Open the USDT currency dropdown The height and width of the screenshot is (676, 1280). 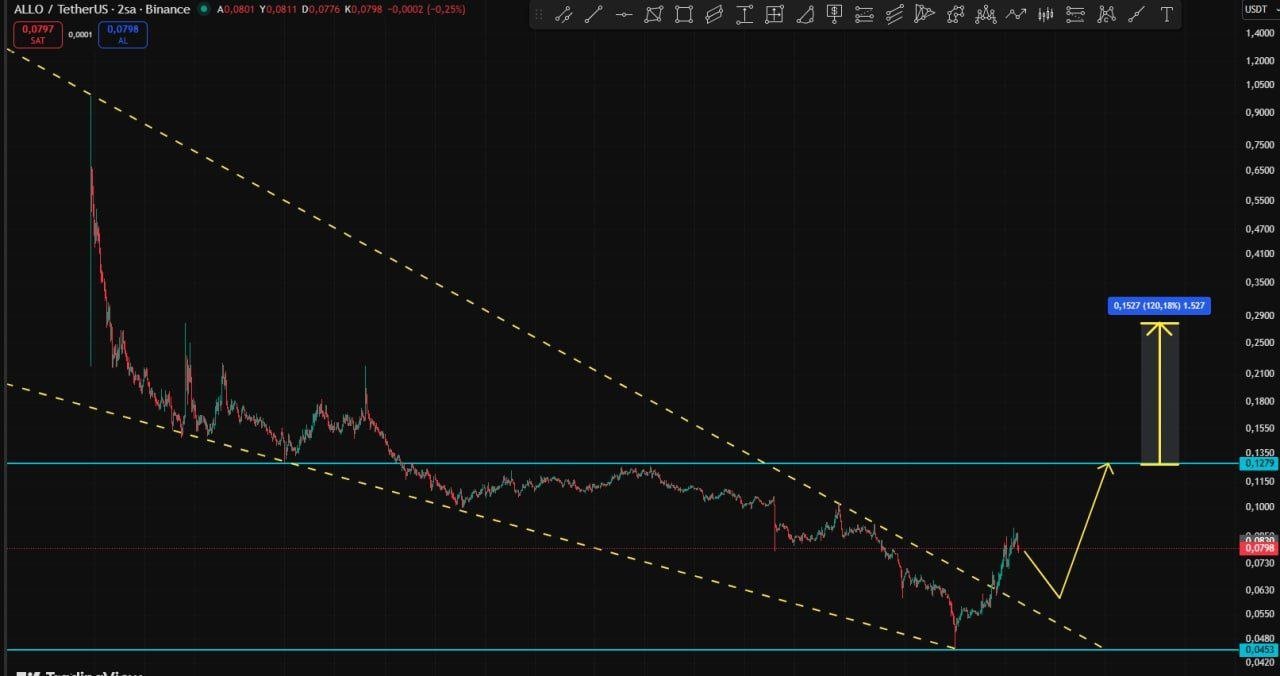1256,9
